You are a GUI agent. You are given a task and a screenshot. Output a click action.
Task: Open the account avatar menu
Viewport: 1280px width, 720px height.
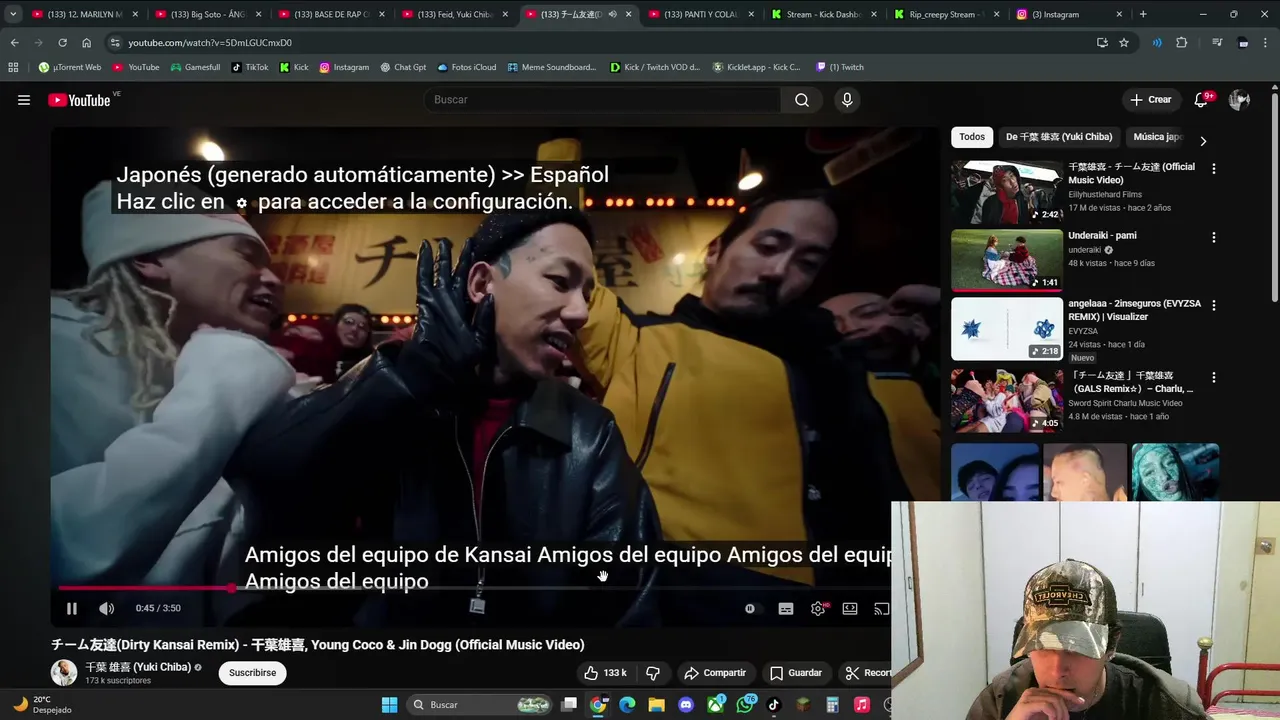click(1239, 100)
